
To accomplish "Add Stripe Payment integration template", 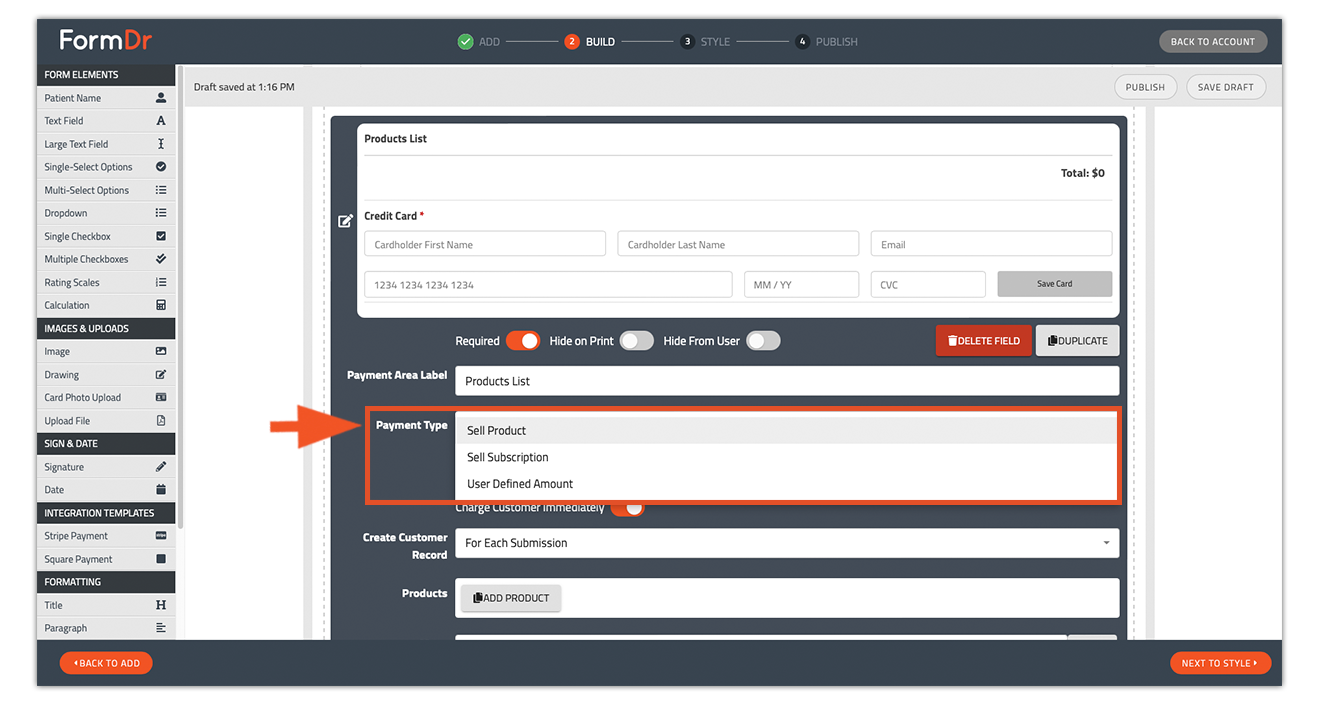I will tap(106, 536).
